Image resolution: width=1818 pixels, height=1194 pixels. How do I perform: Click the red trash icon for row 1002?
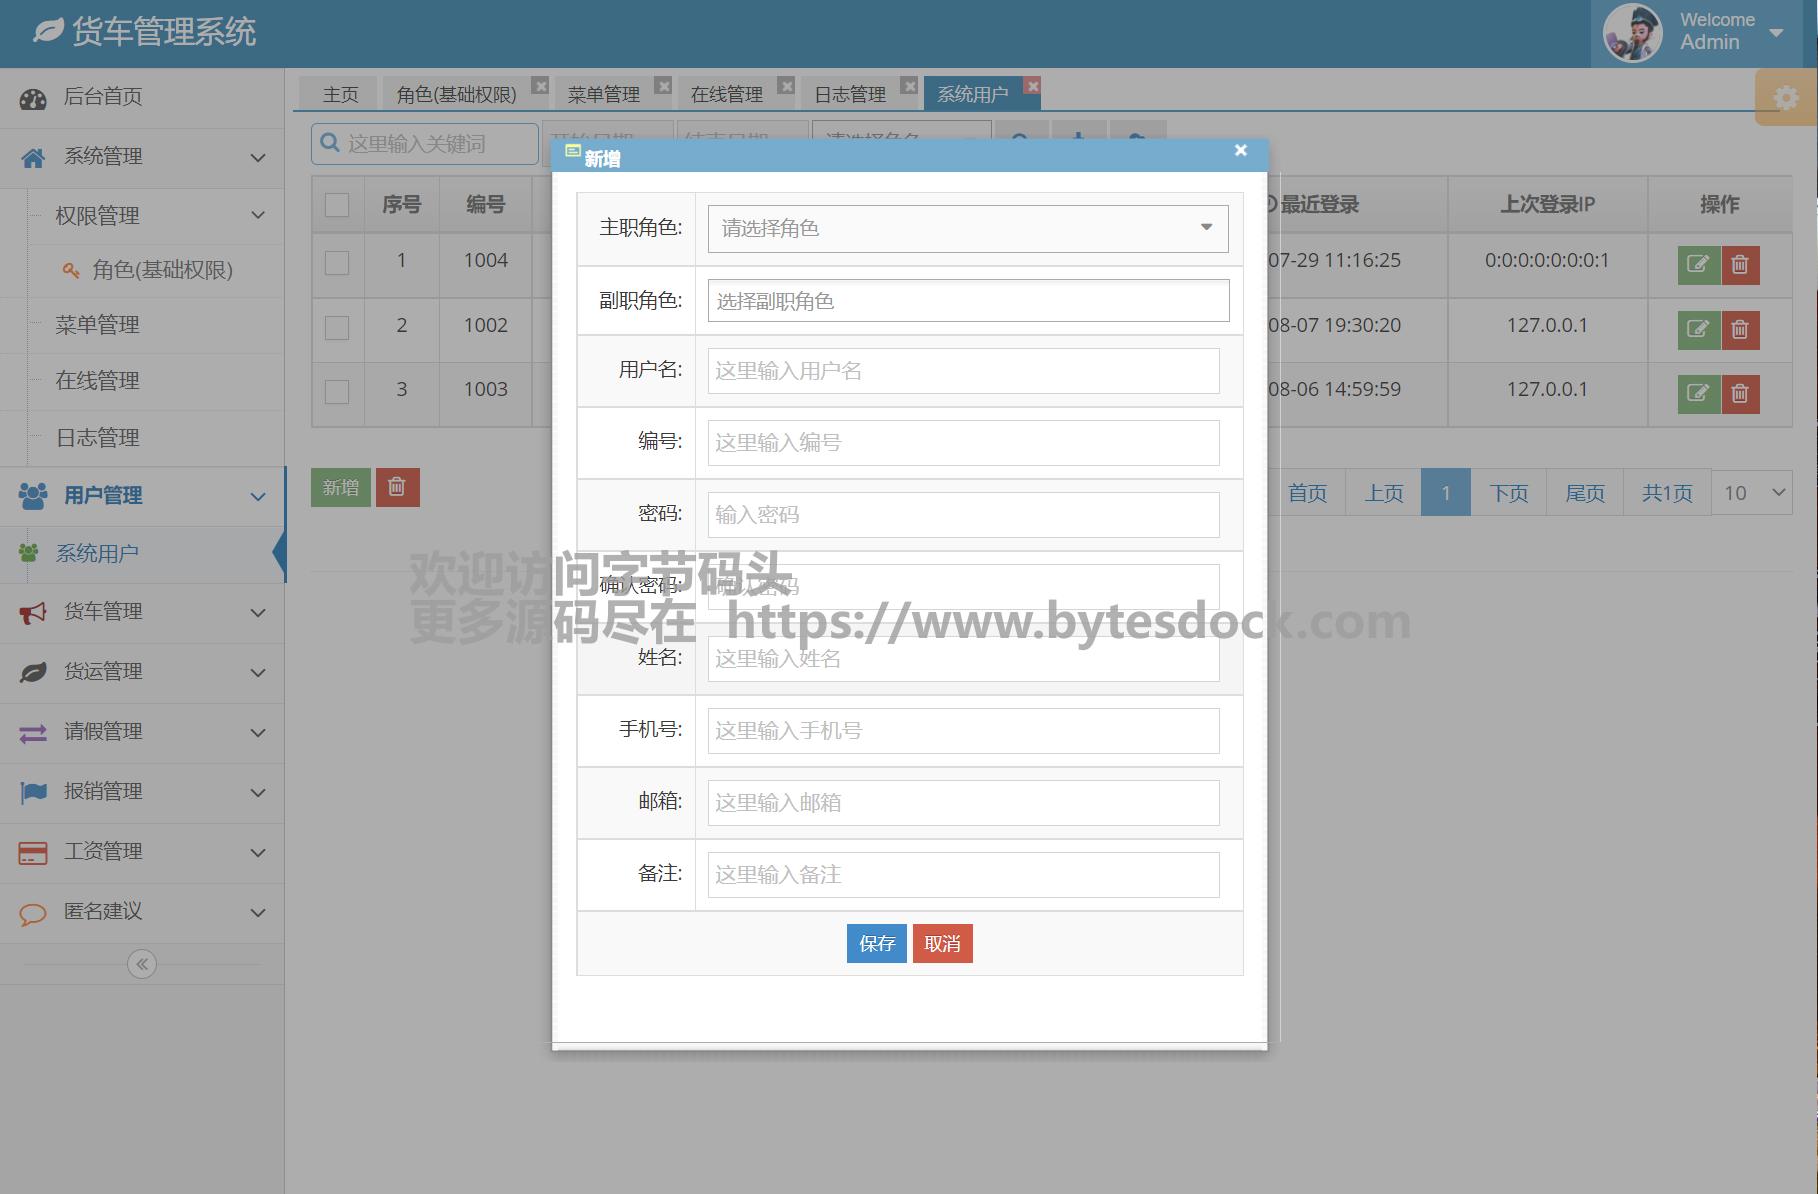pyautogui.click(x=1740, y=329)
